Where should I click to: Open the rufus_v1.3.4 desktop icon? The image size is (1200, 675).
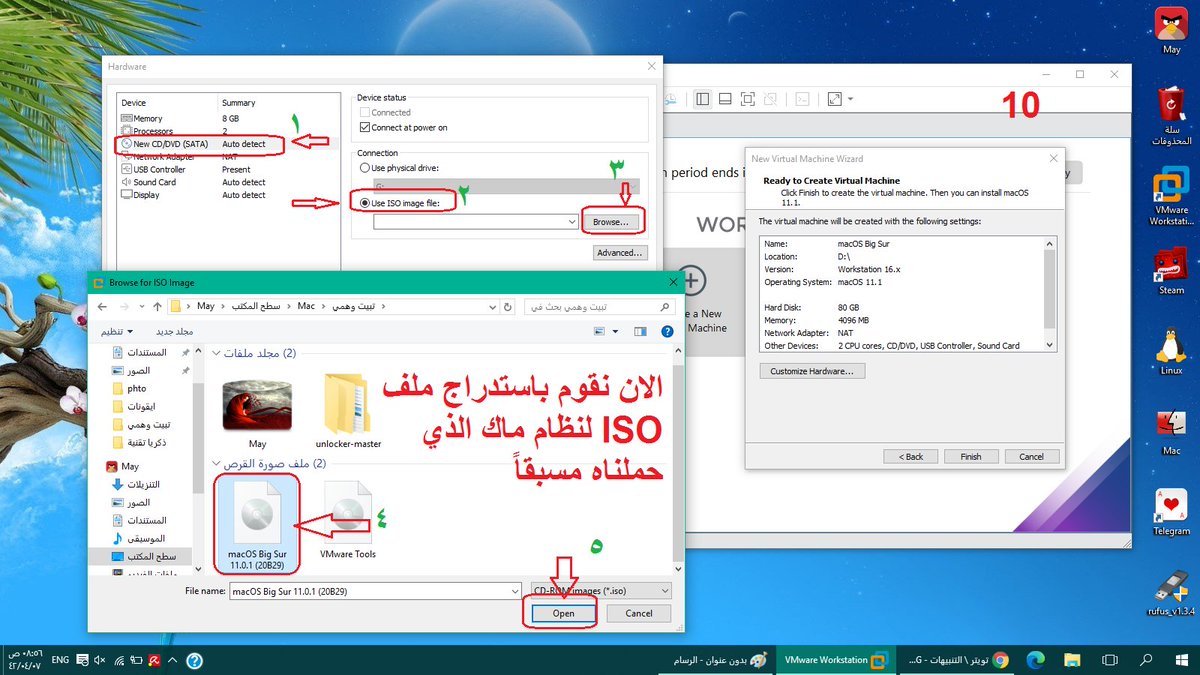click(x=1171, y=593)
